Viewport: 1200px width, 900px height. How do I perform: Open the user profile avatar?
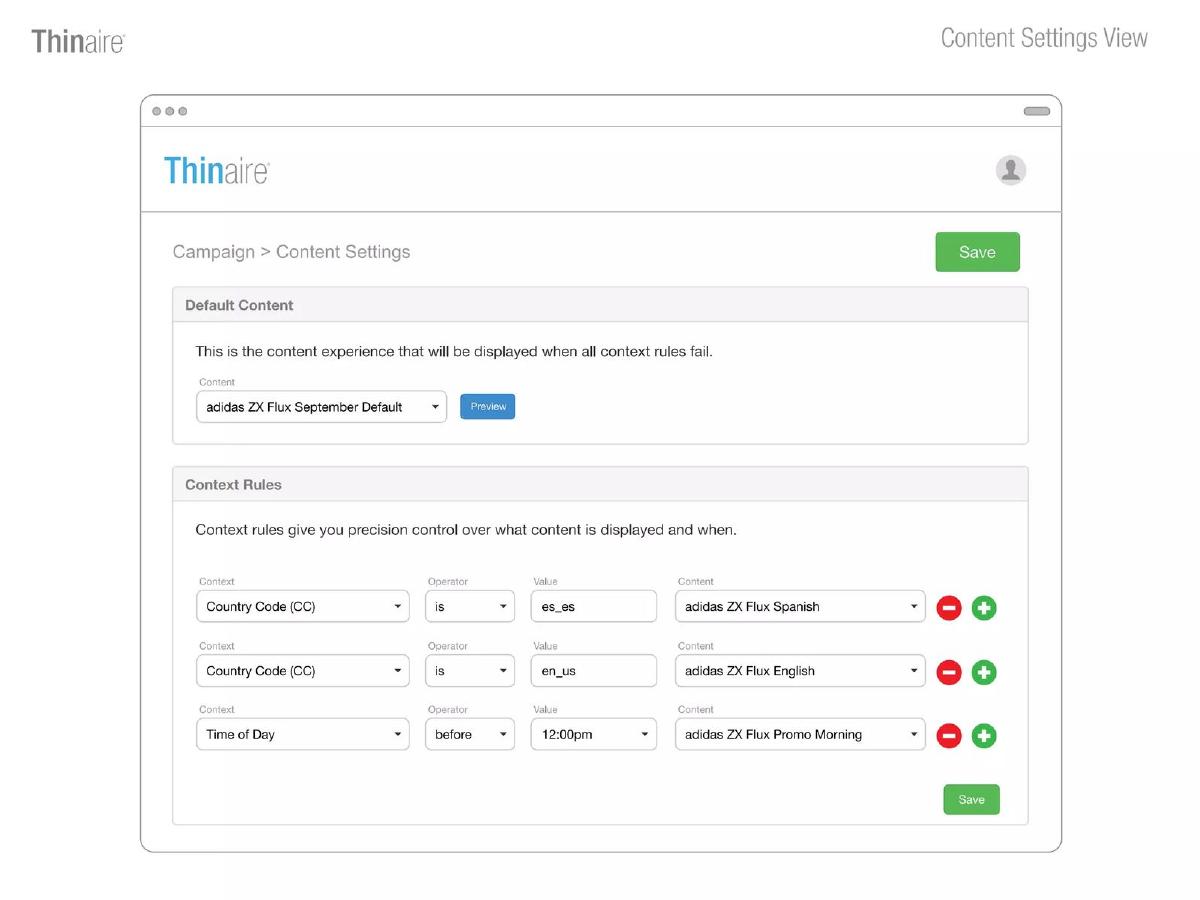1011,170
